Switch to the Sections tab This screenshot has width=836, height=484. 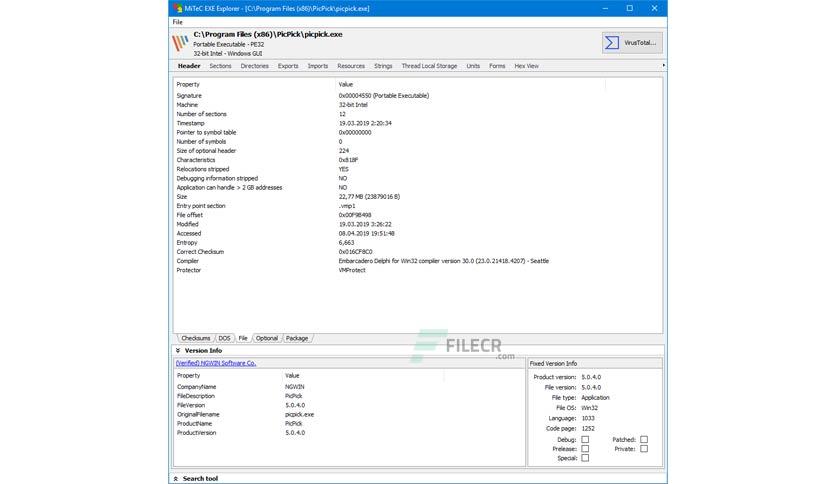pos(220,66)
